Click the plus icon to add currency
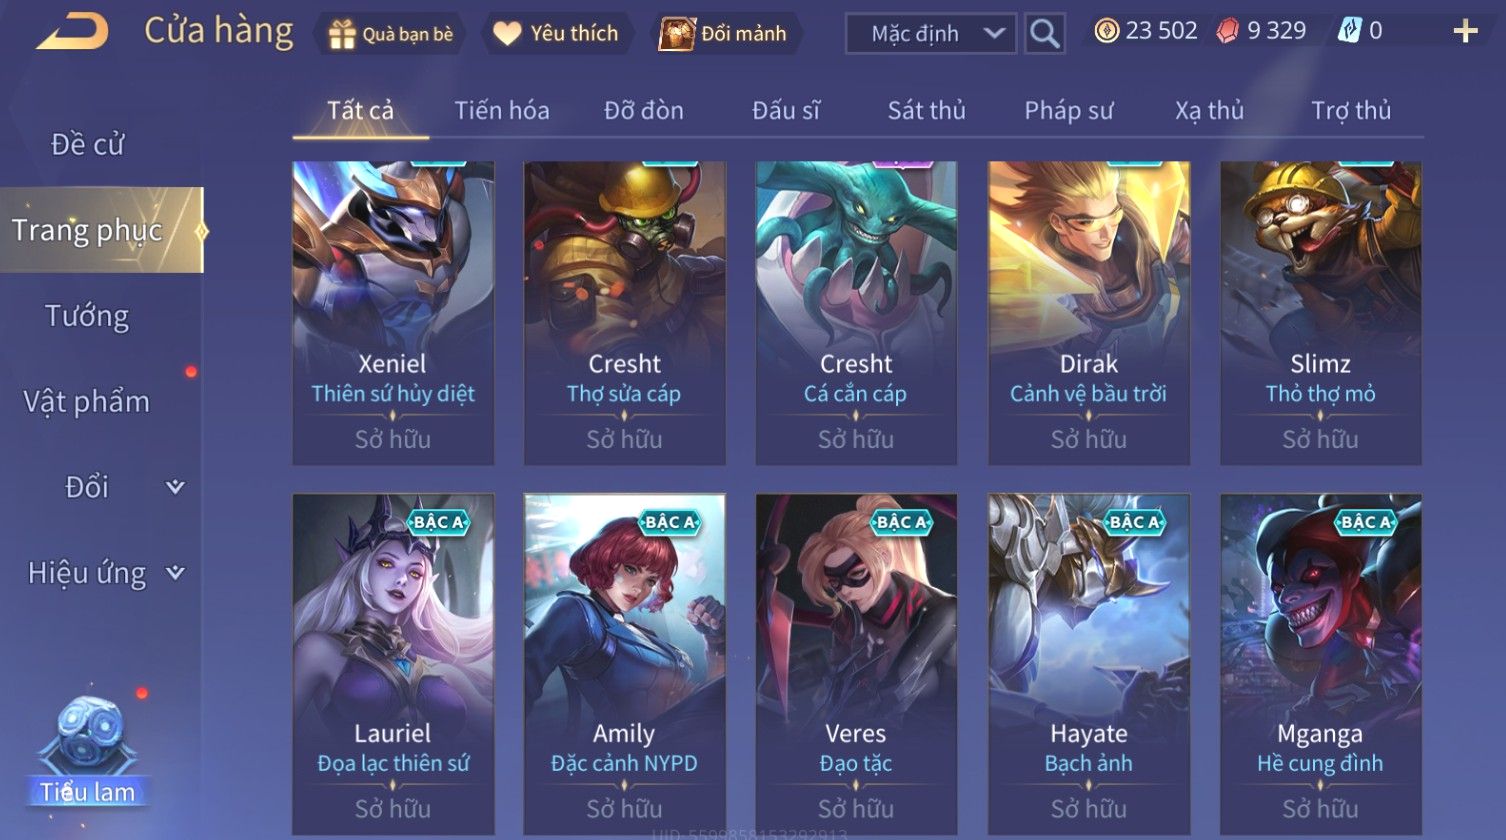The image size is (1506, 840). tap(1465, 32)
